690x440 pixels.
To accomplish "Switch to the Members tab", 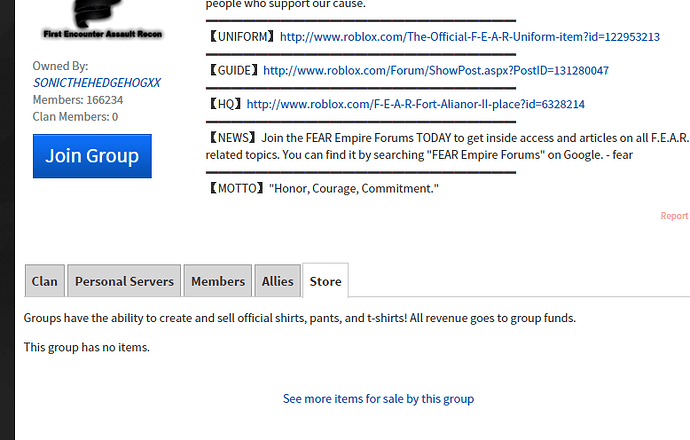I will tap(218, 281).
